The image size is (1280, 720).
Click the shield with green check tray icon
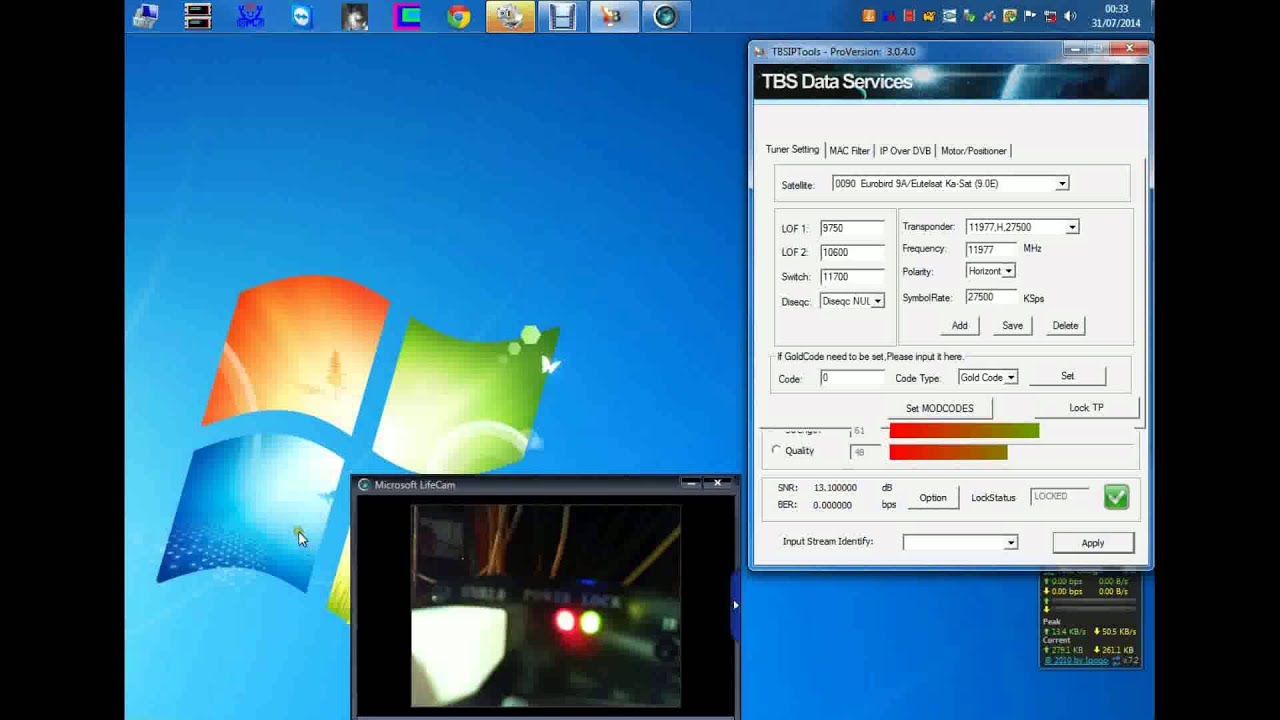[1010, 16]
